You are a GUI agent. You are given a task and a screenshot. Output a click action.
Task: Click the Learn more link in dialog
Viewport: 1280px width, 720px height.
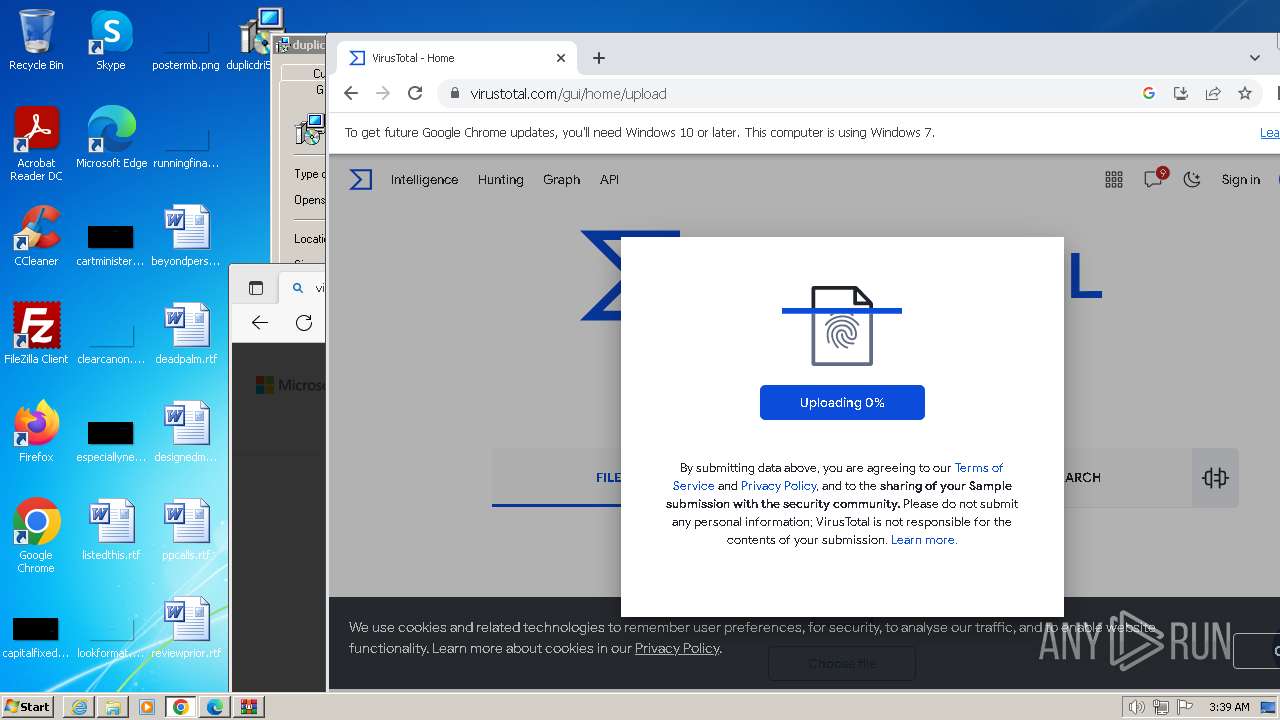pos(924,540)
